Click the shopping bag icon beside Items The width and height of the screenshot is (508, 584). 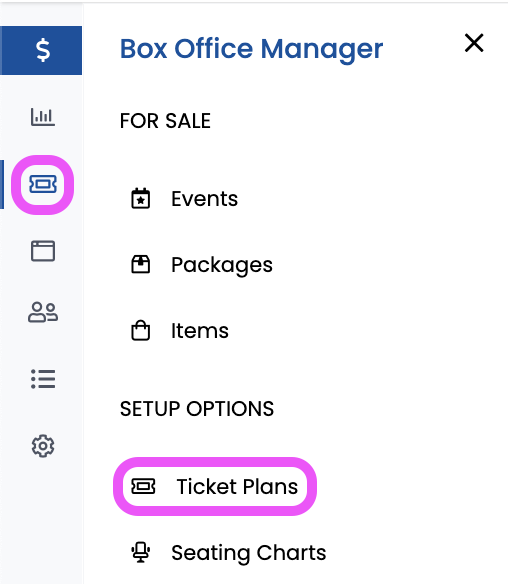click(x=141, y=330)
